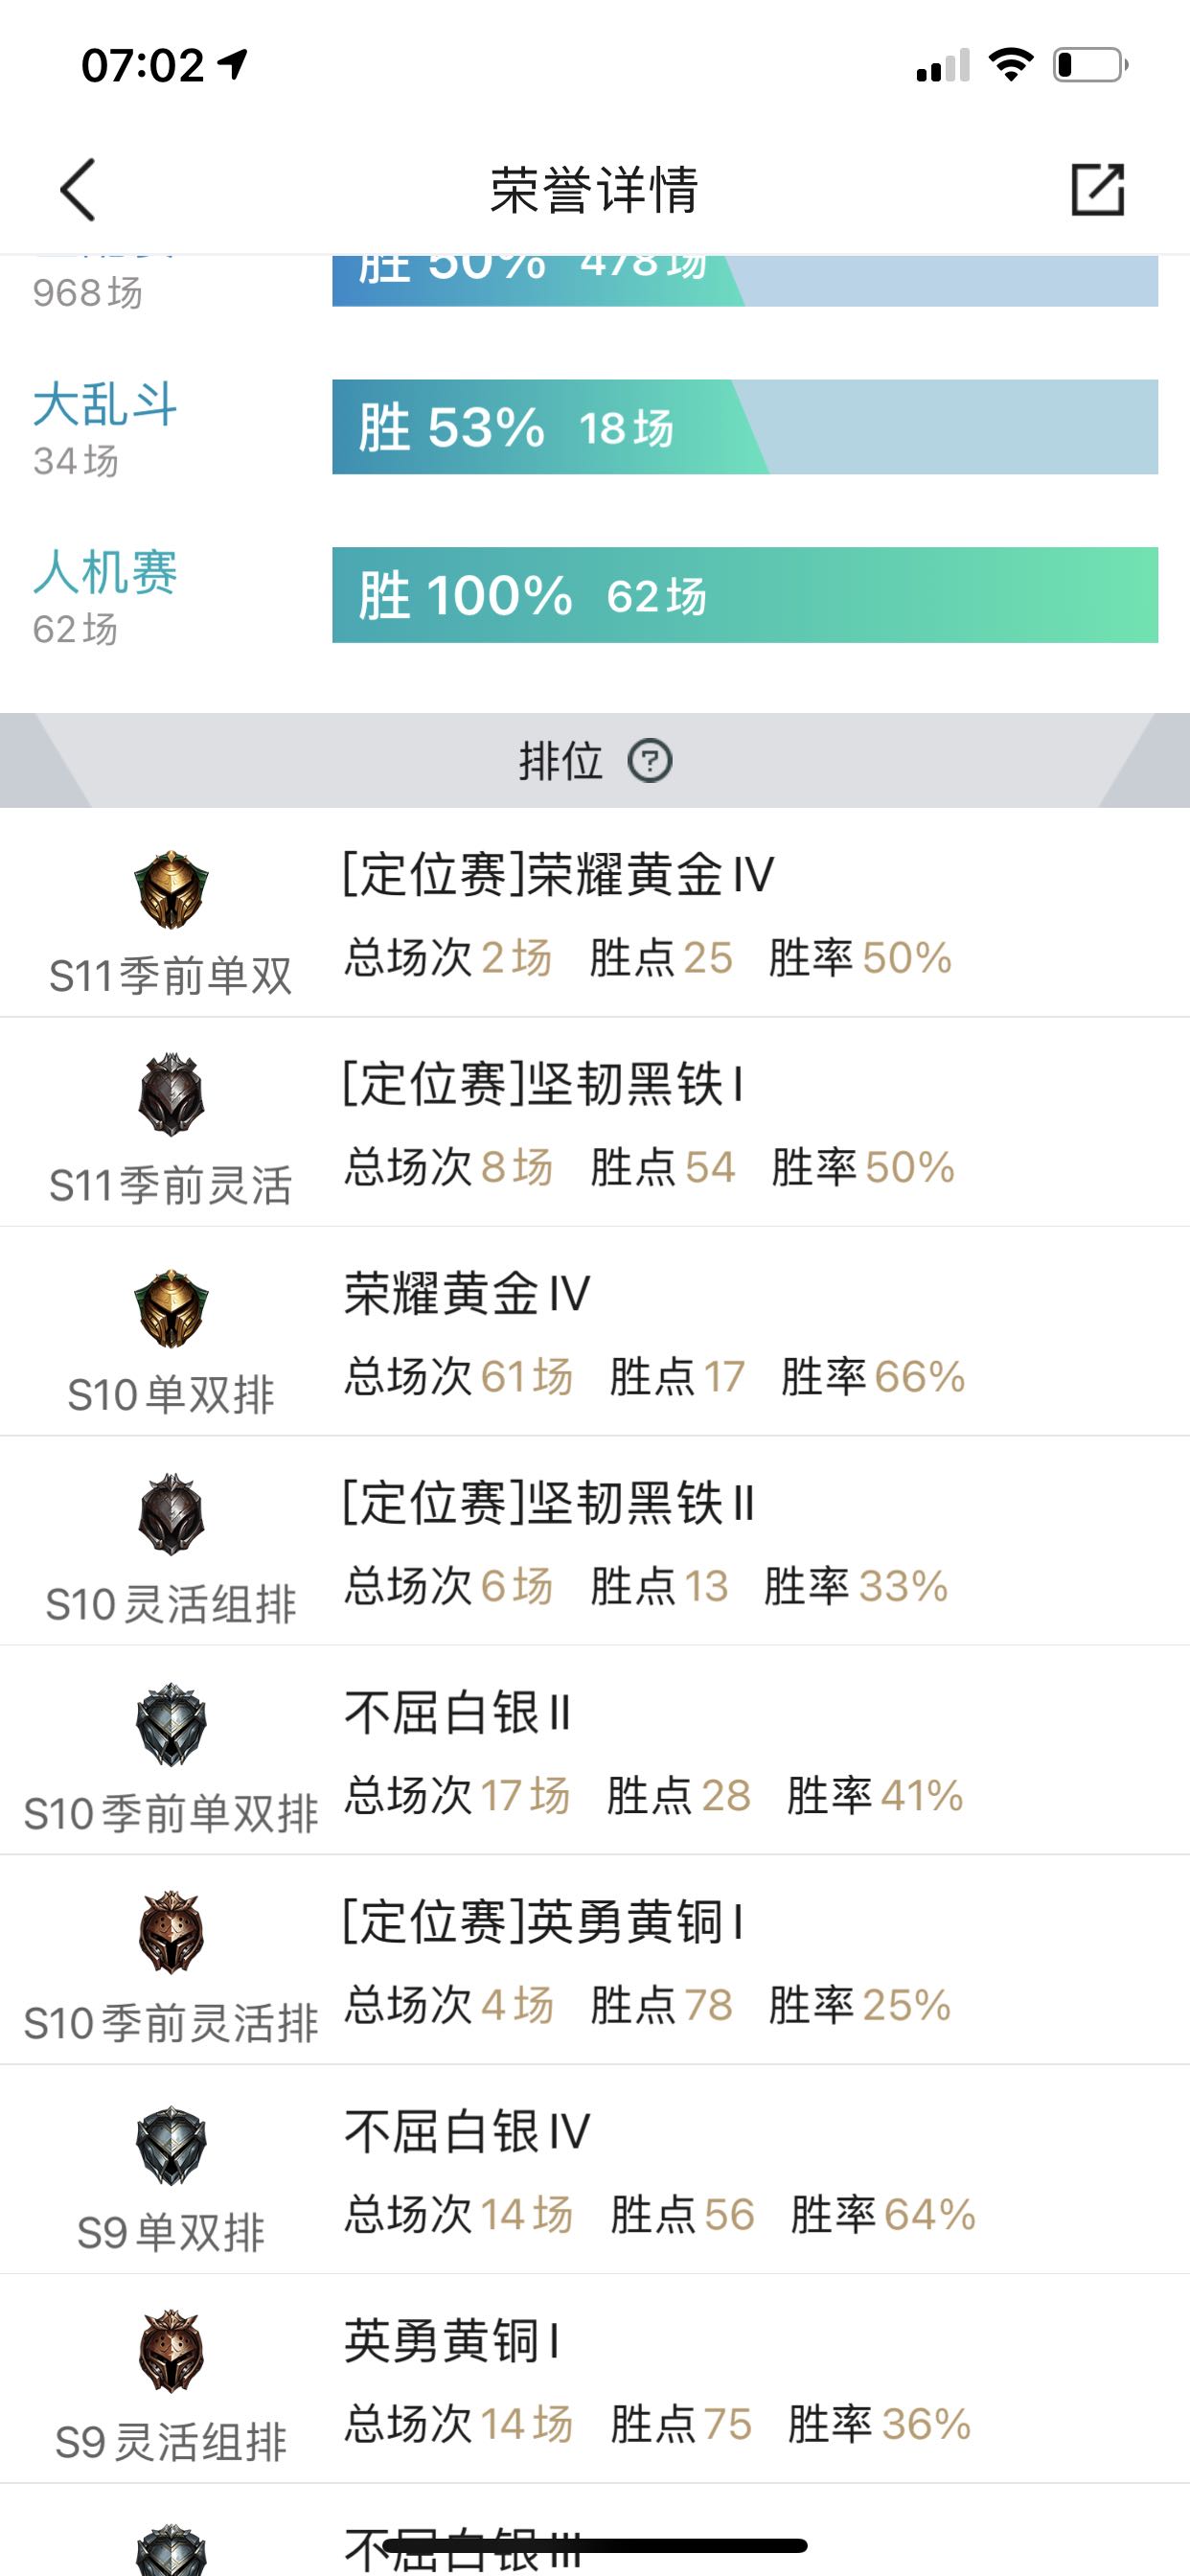The width and height of the screenshot is (1190, 2576).
Task: Tap the 大乱斗 53% win rate bar
Action: pos(744,427)
